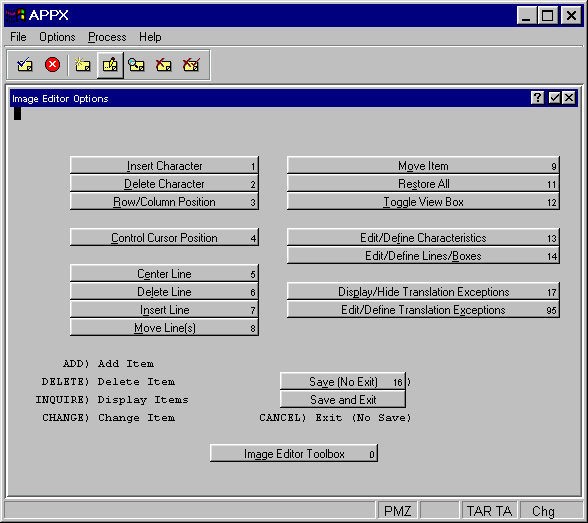Image resolution: width=588 pixels, height=523 pixels.
Task: Click the 'INQUIRE) Display Items' text
Action: pyautogui.click(x=112, y=400)
